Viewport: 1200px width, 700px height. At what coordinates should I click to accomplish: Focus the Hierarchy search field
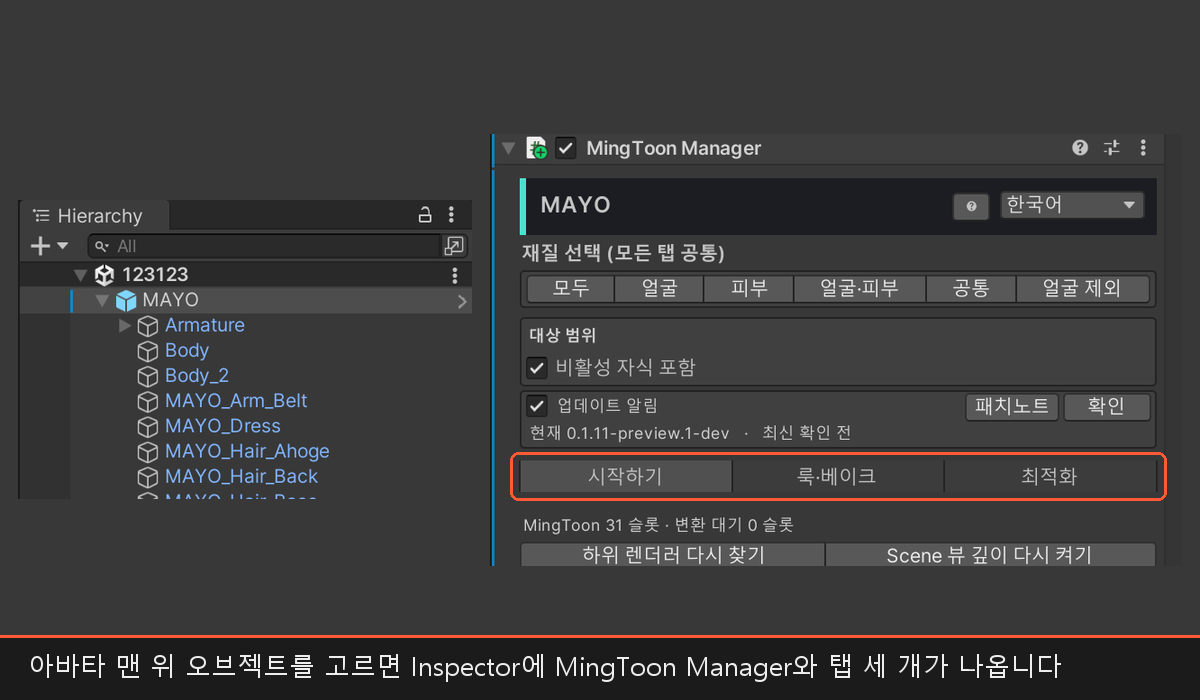(264, 246)
